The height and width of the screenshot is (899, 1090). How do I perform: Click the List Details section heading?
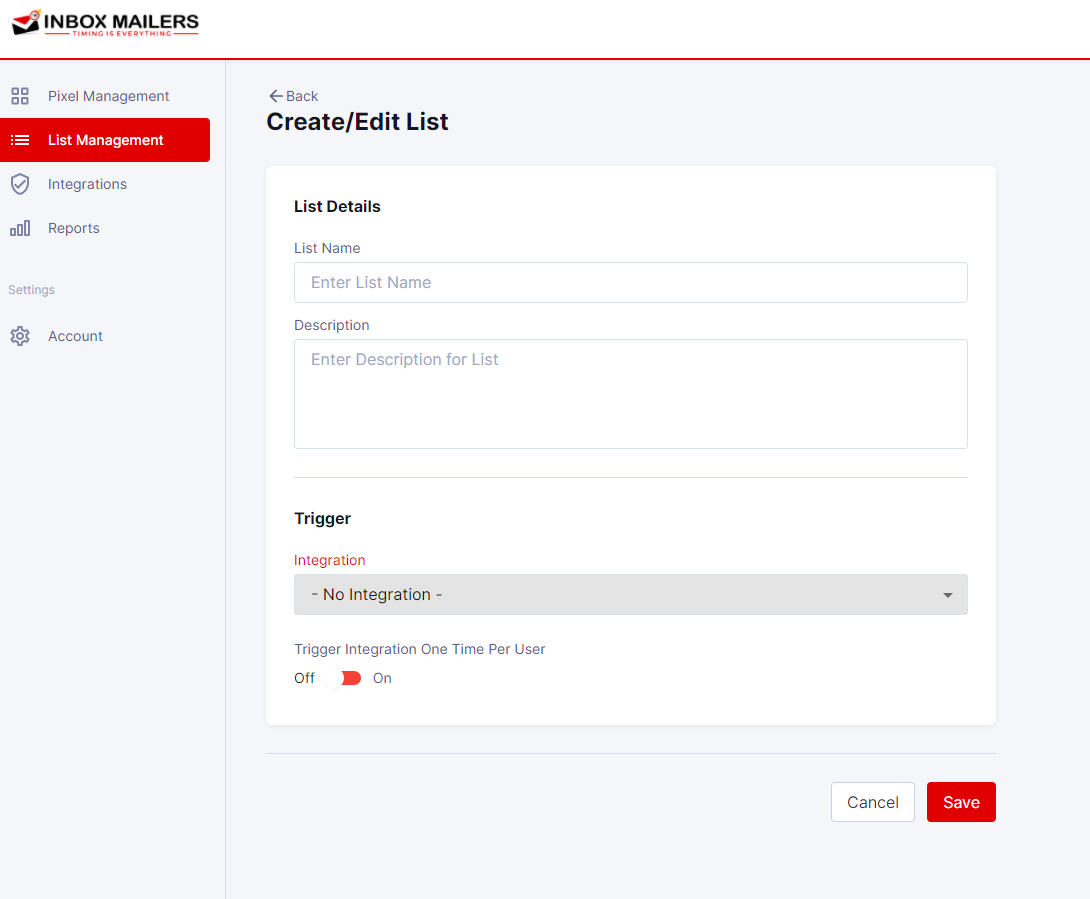(337, 206)
